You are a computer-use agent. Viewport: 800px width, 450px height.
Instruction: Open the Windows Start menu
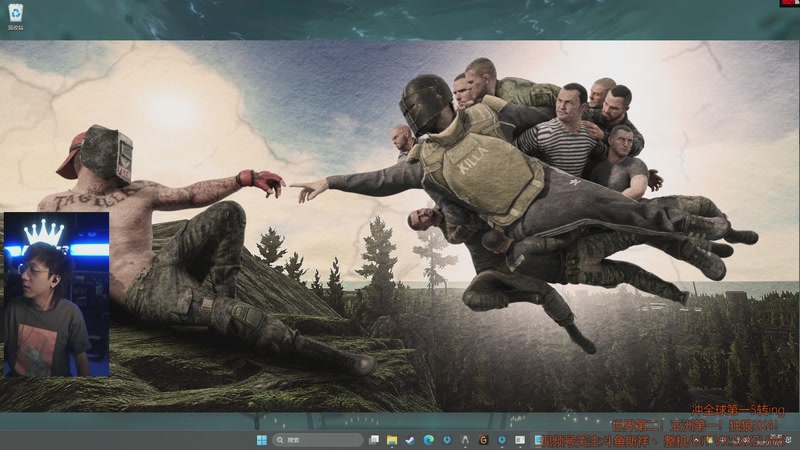click(x=262, y=440)
